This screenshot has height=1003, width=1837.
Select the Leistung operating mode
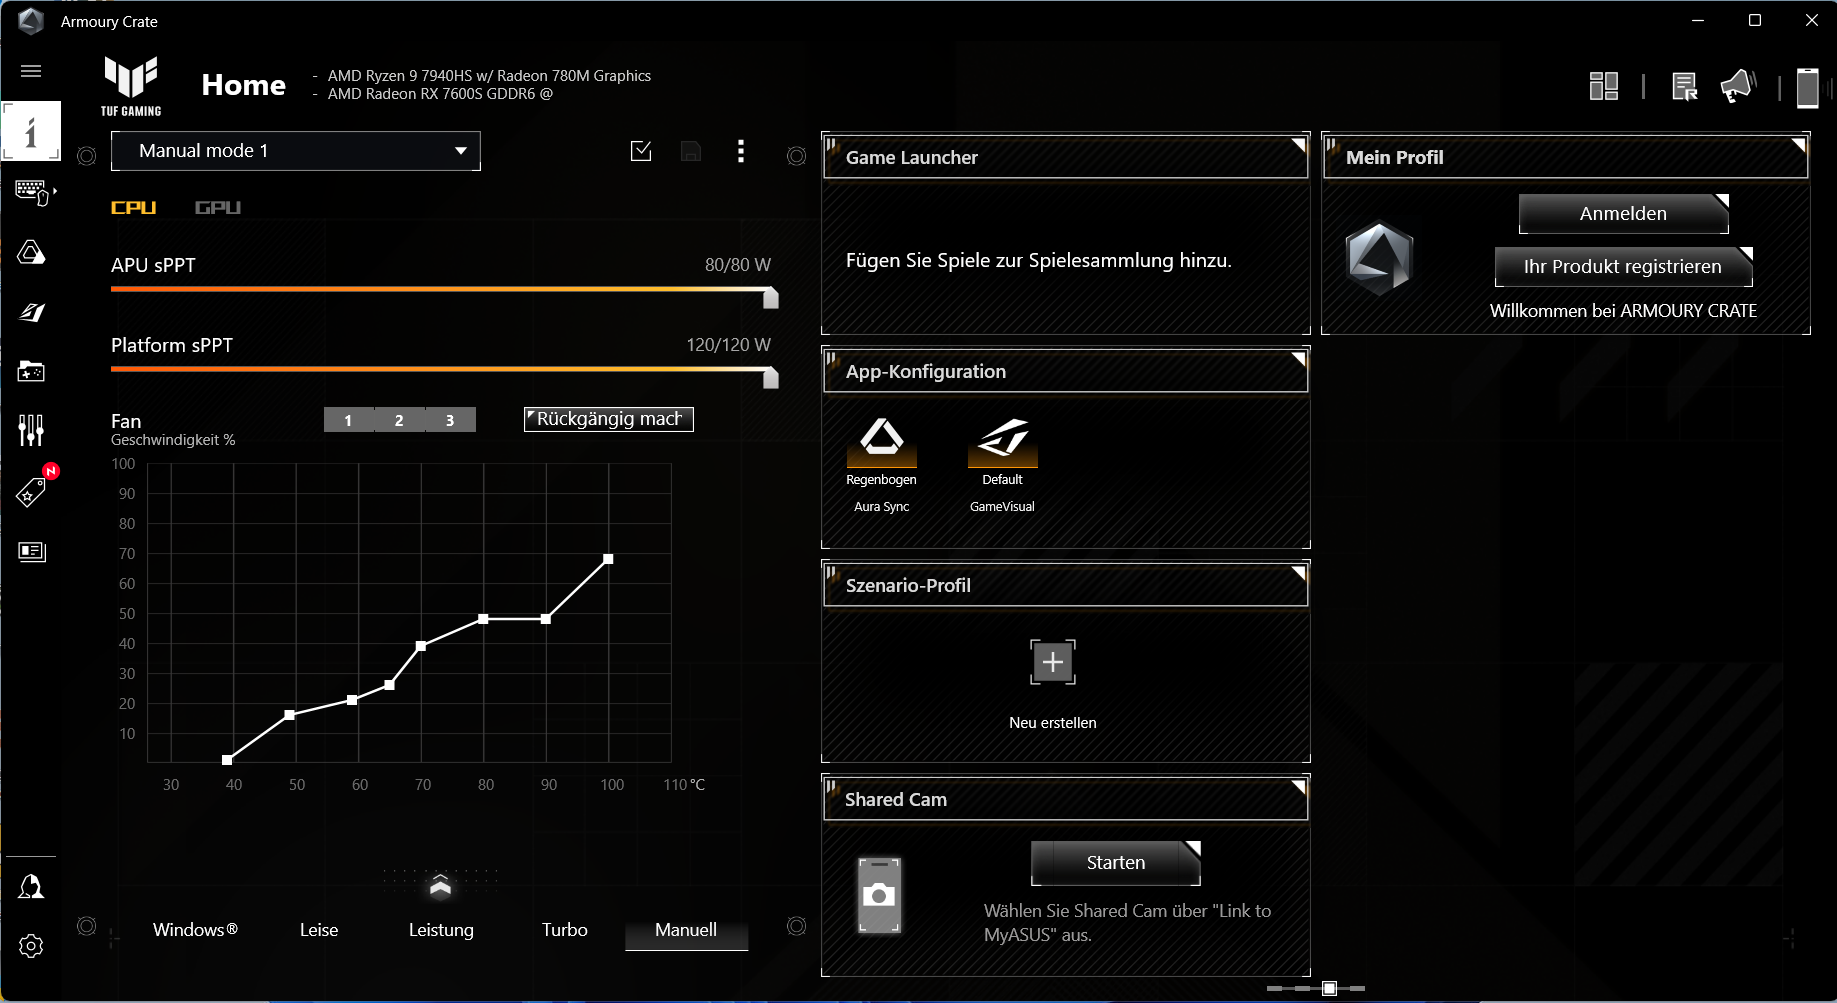click(441, 930)
